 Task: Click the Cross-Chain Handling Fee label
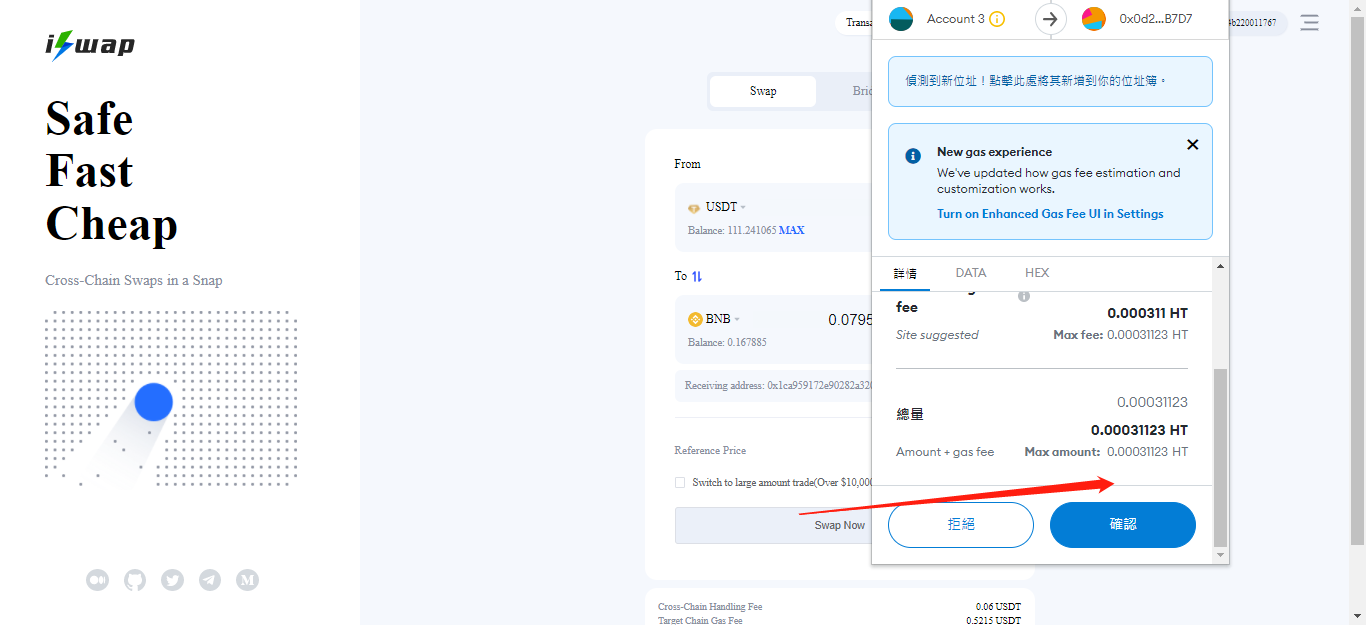click(x=710, y=607)
